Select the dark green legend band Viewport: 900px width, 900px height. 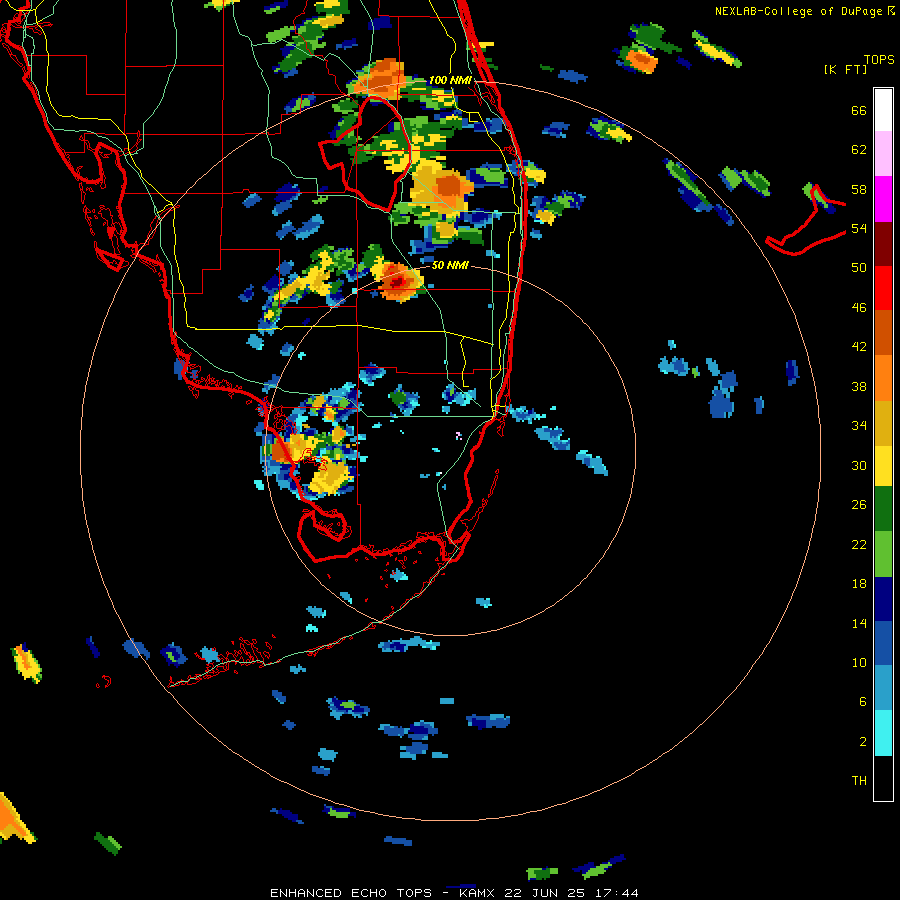(883, 509)
